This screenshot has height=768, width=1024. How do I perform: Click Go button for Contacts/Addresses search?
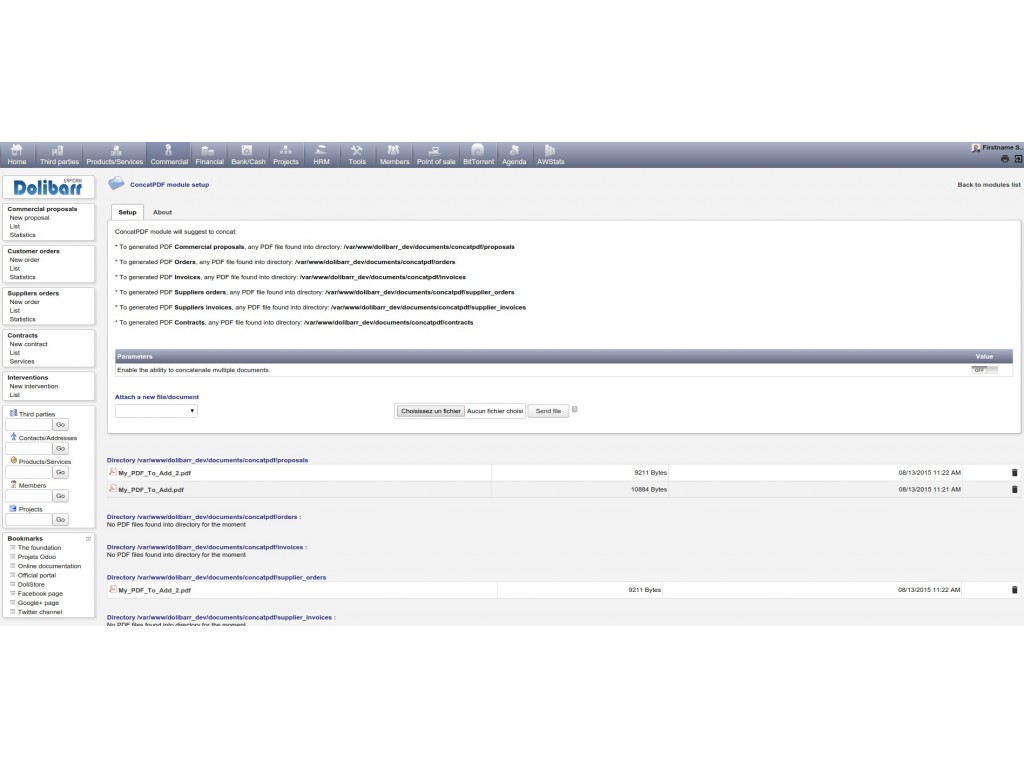click(x=61, y=449)
